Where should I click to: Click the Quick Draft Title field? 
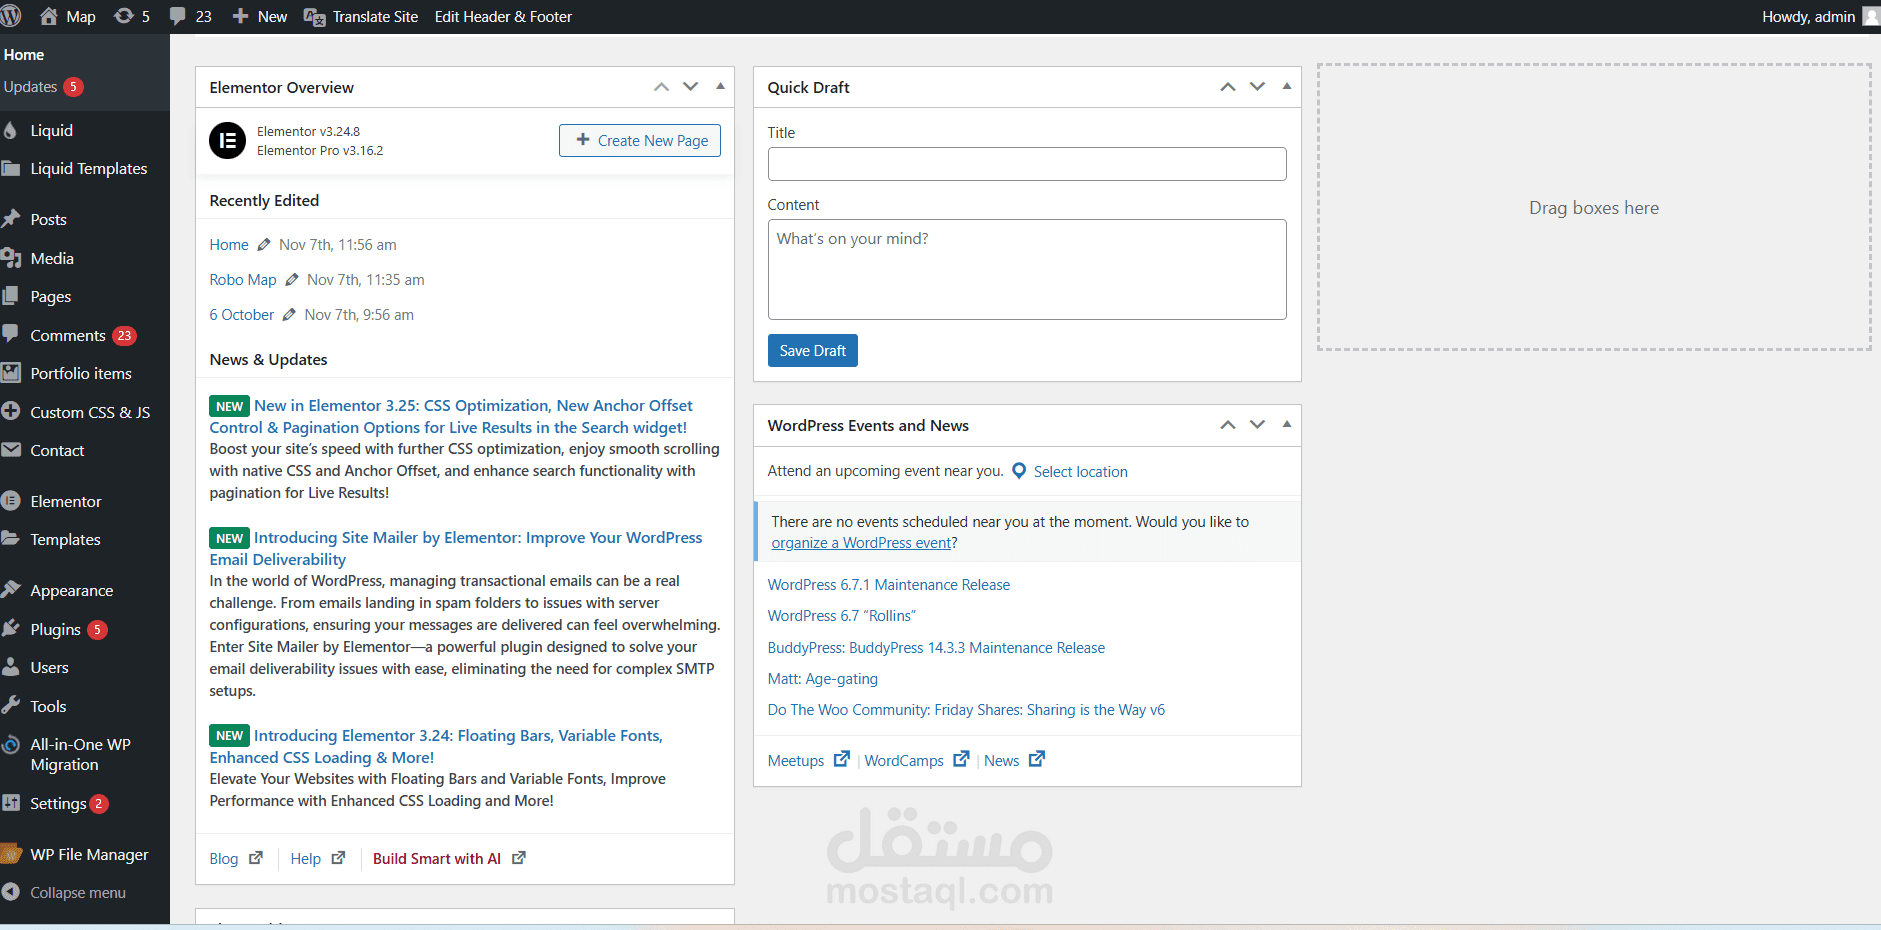click(1027, 164)
